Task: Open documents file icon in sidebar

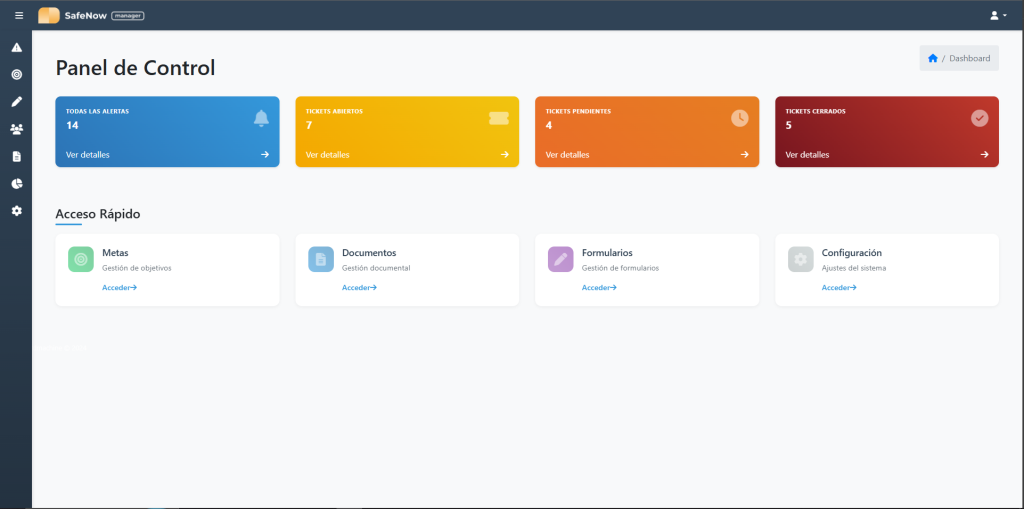Action: coord(16,156)
